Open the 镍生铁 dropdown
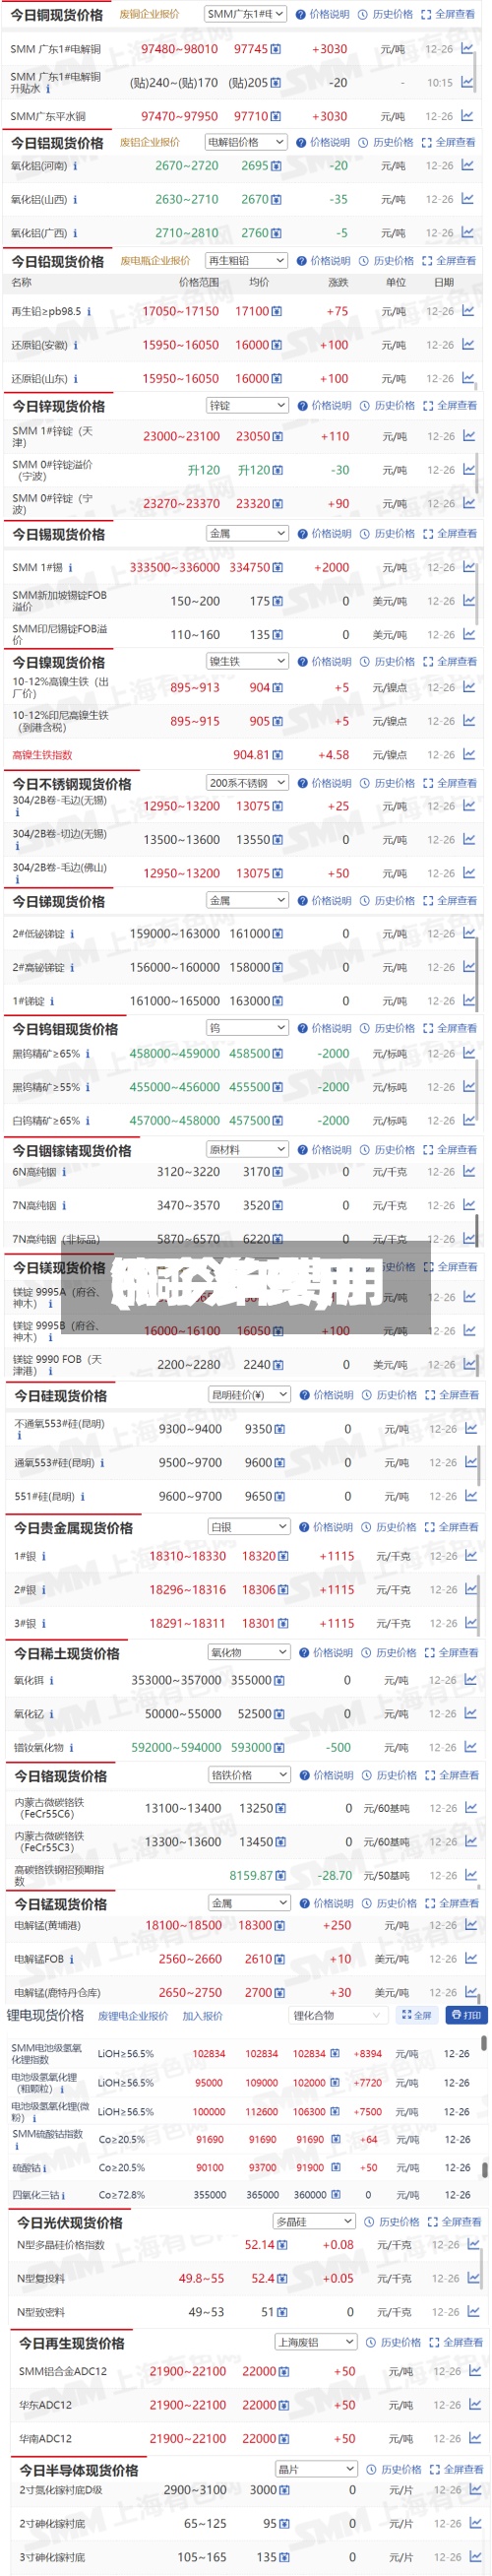Image resolution: width=492 pixels, height=2576 pixels. click(247, 662)
